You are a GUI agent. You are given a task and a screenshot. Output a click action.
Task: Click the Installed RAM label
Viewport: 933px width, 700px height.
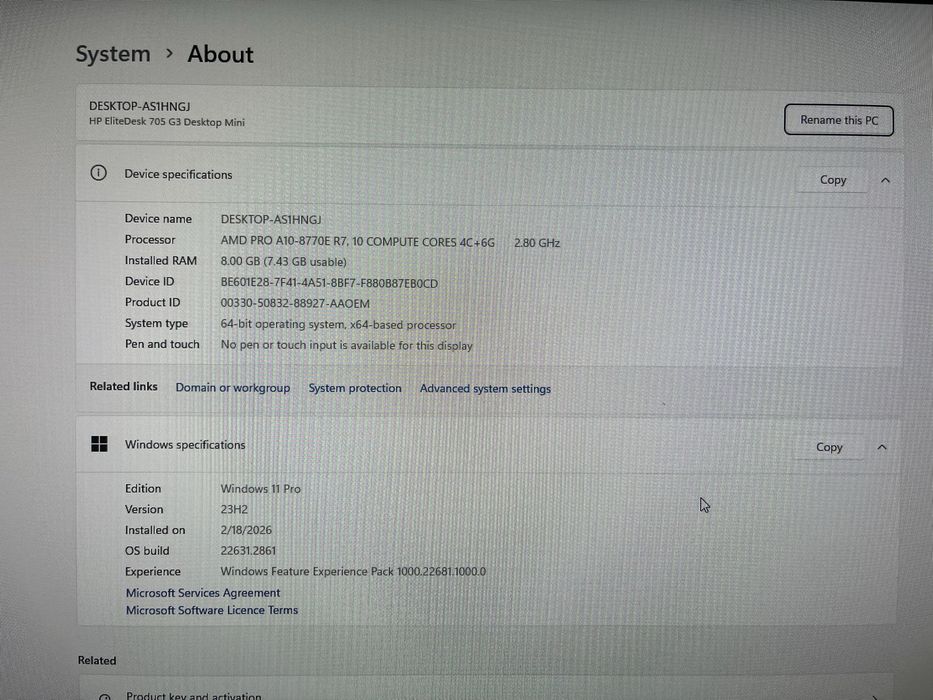[161, 260]
